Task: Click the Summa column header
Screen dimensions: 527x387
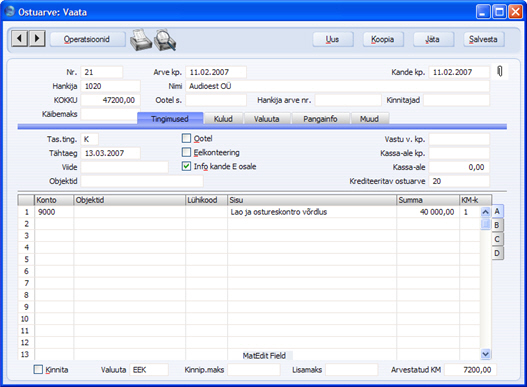Action: click(x=428, y=200)
